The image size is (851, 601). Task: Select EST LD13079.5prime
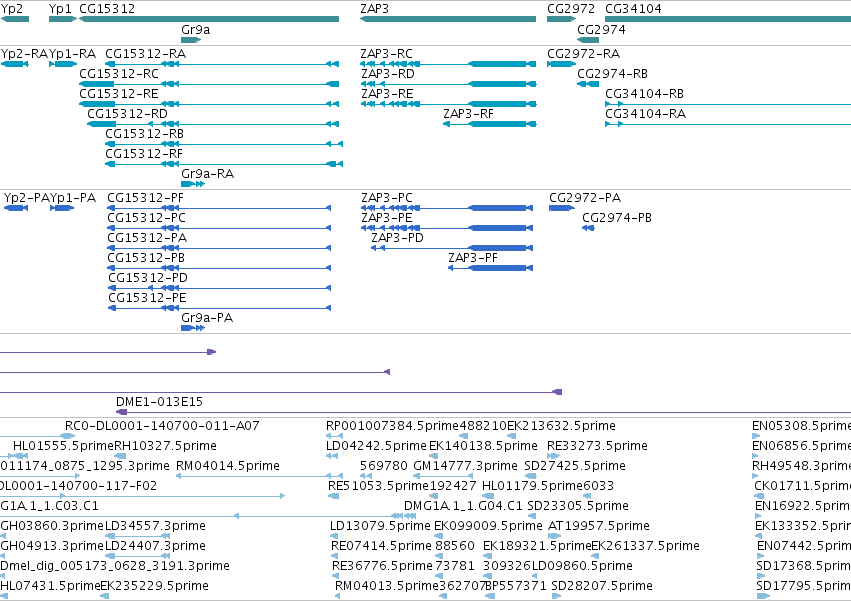click(334, 536)
